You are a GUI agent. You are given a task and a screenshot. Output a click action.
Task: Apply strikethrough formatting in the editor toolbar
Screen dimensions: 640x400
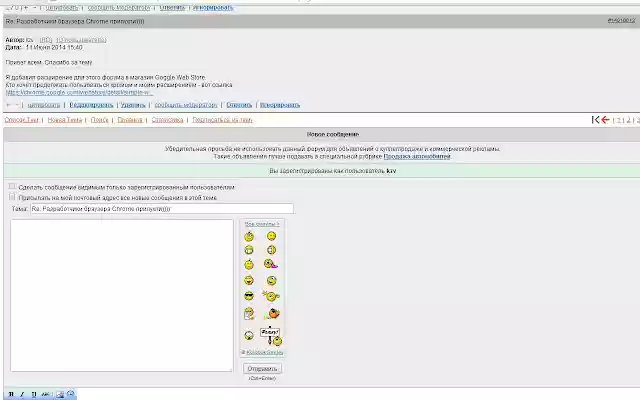click(45, 394)
